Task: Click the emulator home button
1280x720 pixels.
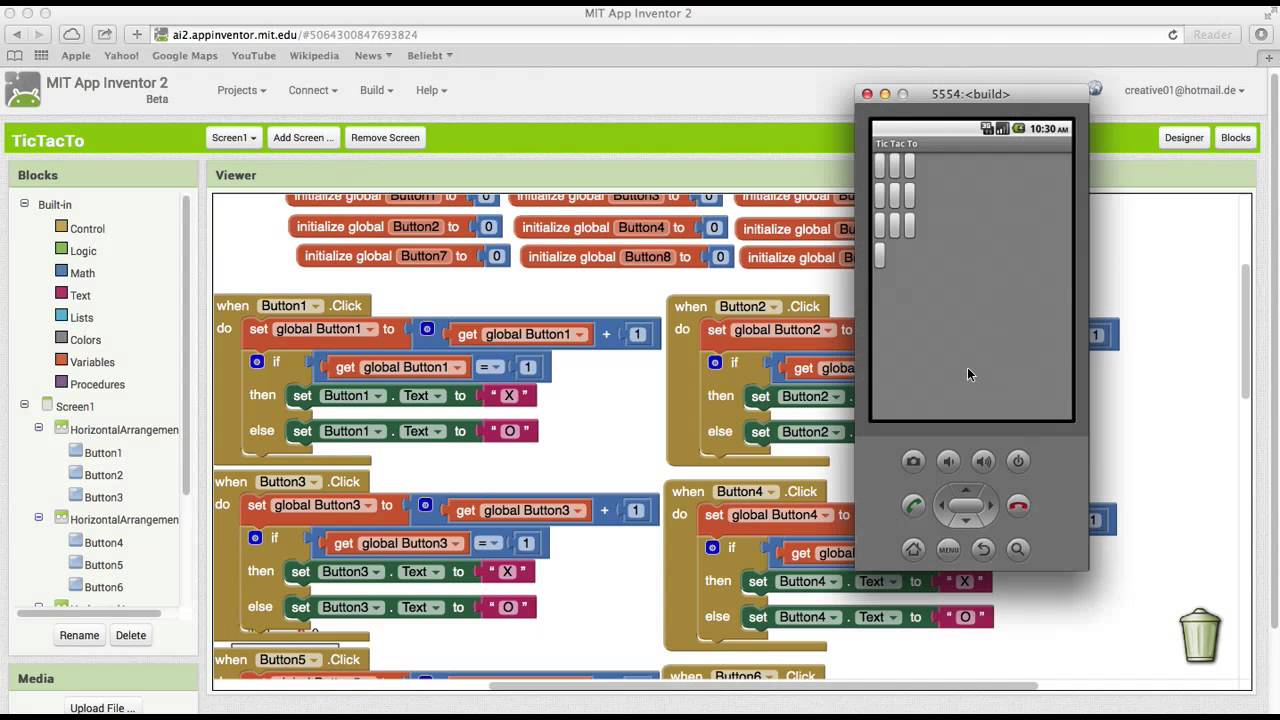Action: coord(913,549)
